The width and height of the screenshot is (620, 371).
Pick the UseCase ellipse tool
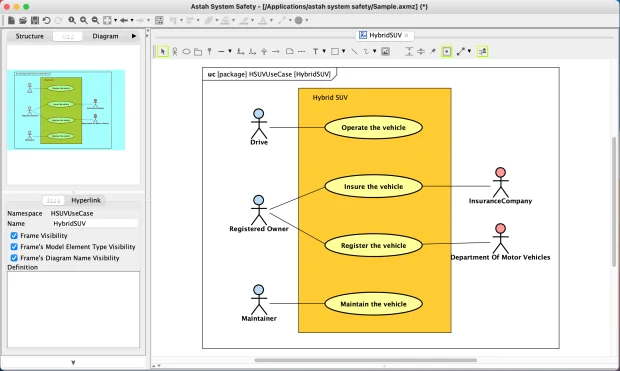click(x=186, y=51)
